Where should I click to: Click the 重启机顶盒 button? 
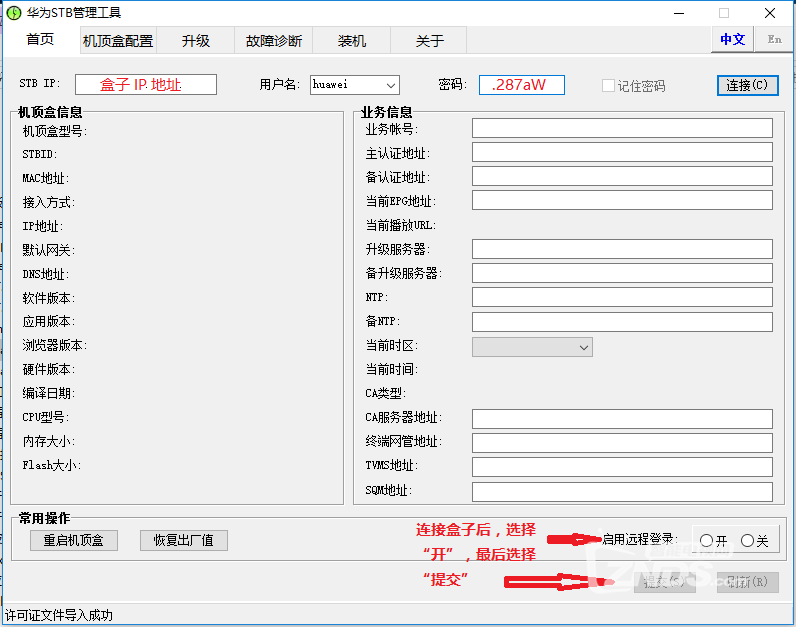(x=74, y=540)
